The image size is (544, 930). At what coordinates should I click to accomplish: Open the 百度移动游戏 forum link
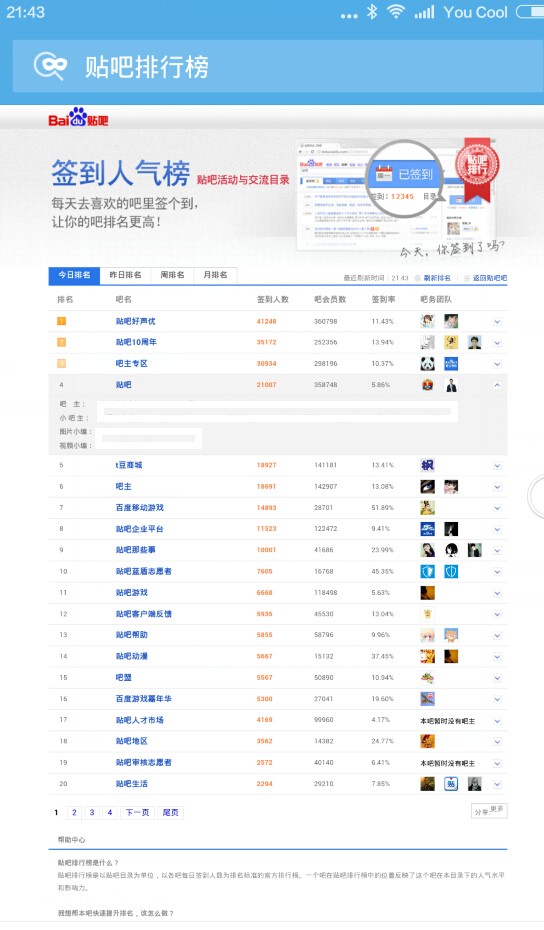pyautogui.click(x=139, y=508)
